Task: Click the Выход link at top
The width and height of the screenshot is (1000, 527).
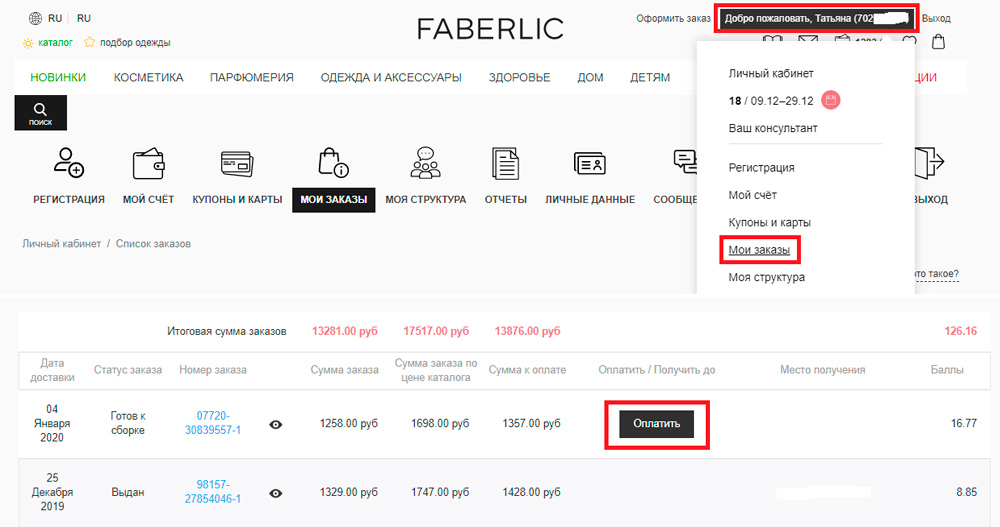Action: (936, 19)
